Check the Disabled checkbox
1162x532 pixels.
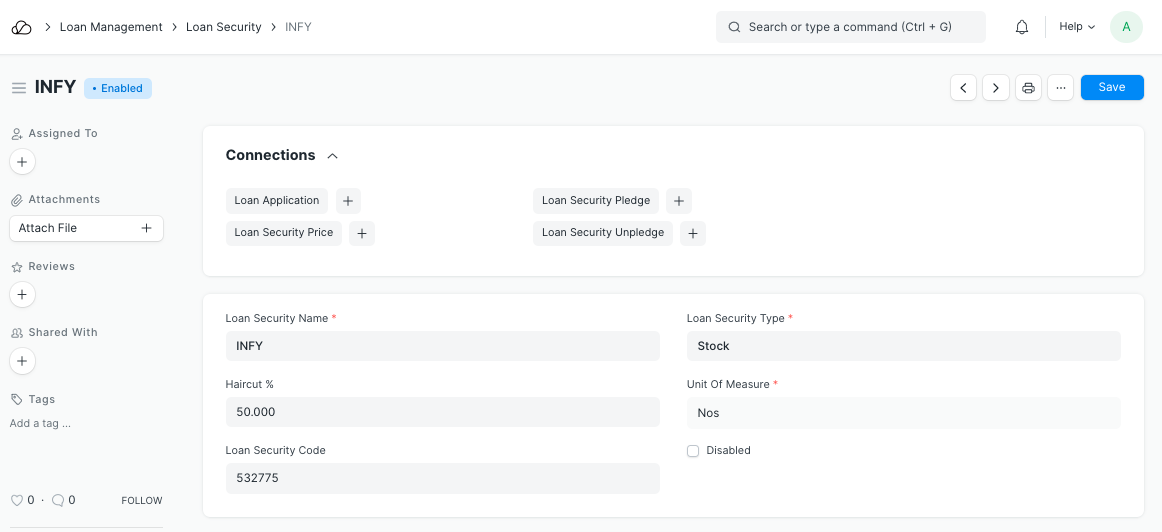693,451
